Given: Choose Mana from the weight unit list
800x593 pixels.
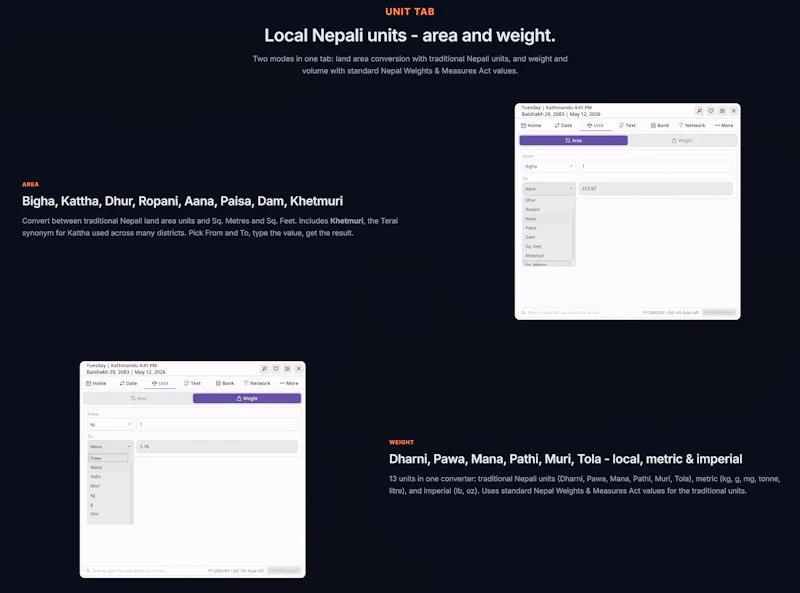Looking at the screenshot, I should click(x=108, y=467).
